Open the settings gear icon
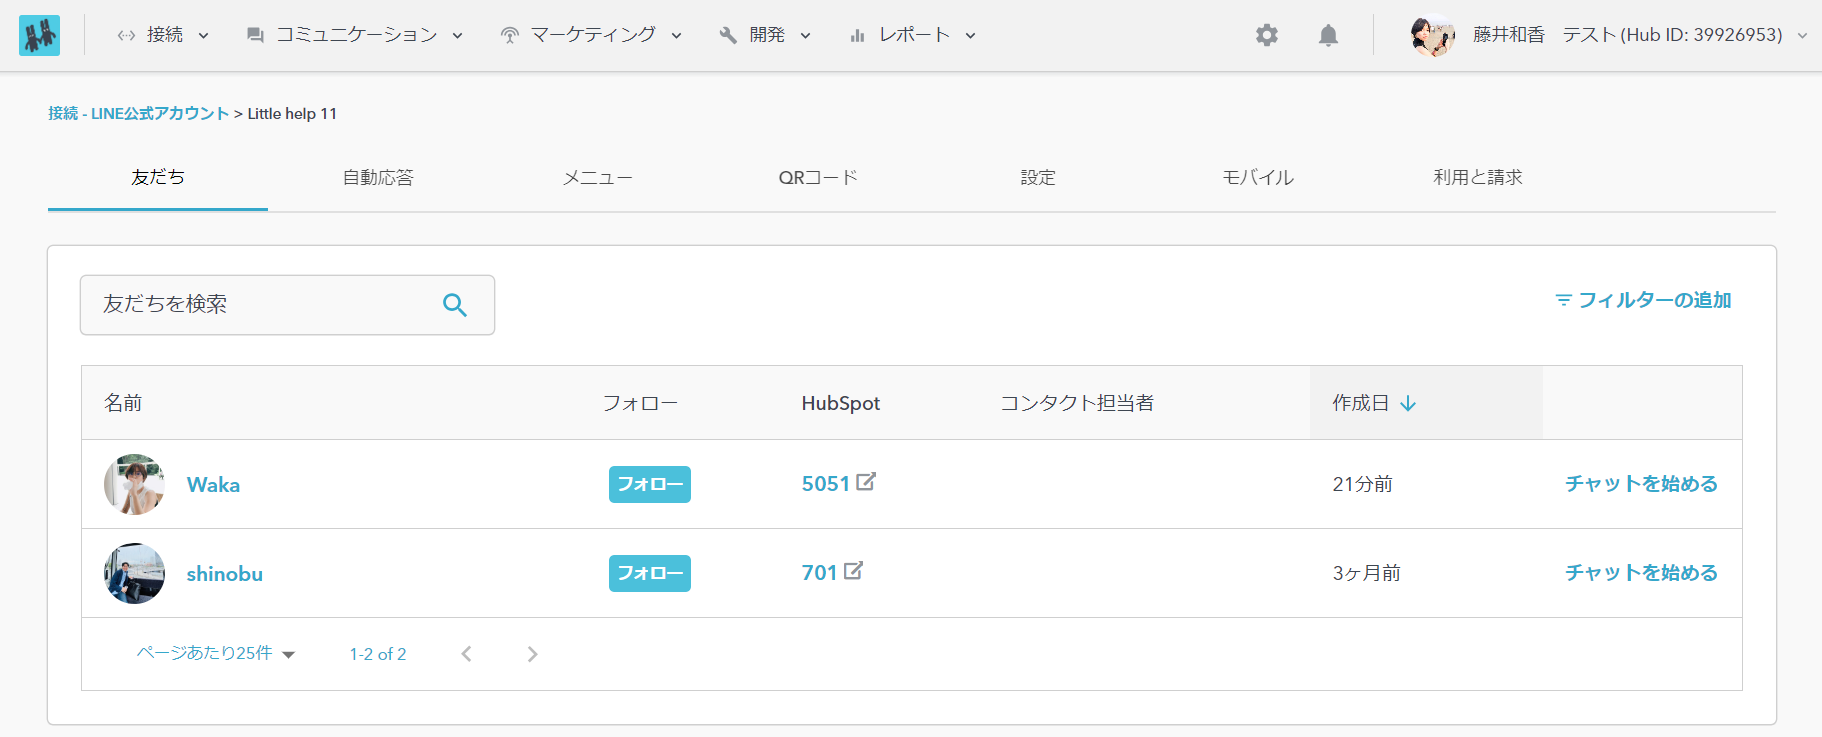The width and height of the screenshot is (1822, 737). pos(1267,35)
